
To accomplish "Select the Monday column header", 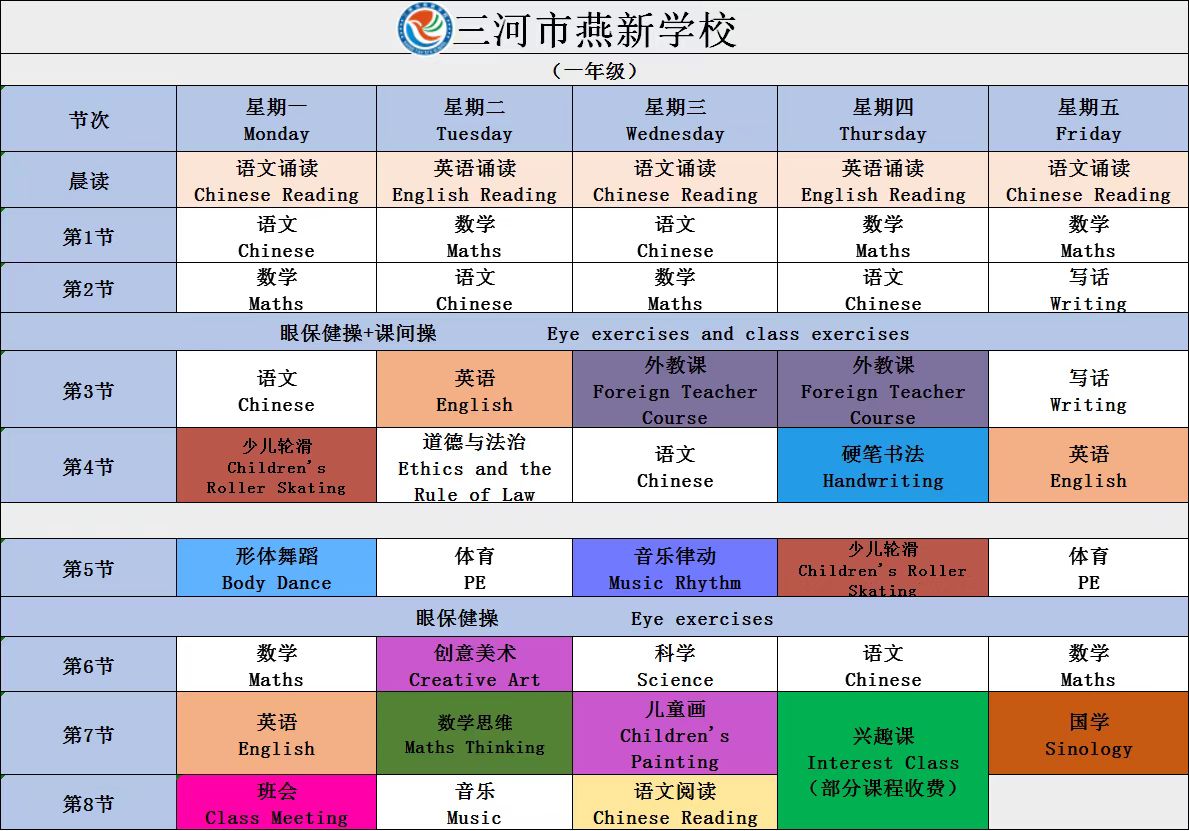I will (x=276, y=120).
